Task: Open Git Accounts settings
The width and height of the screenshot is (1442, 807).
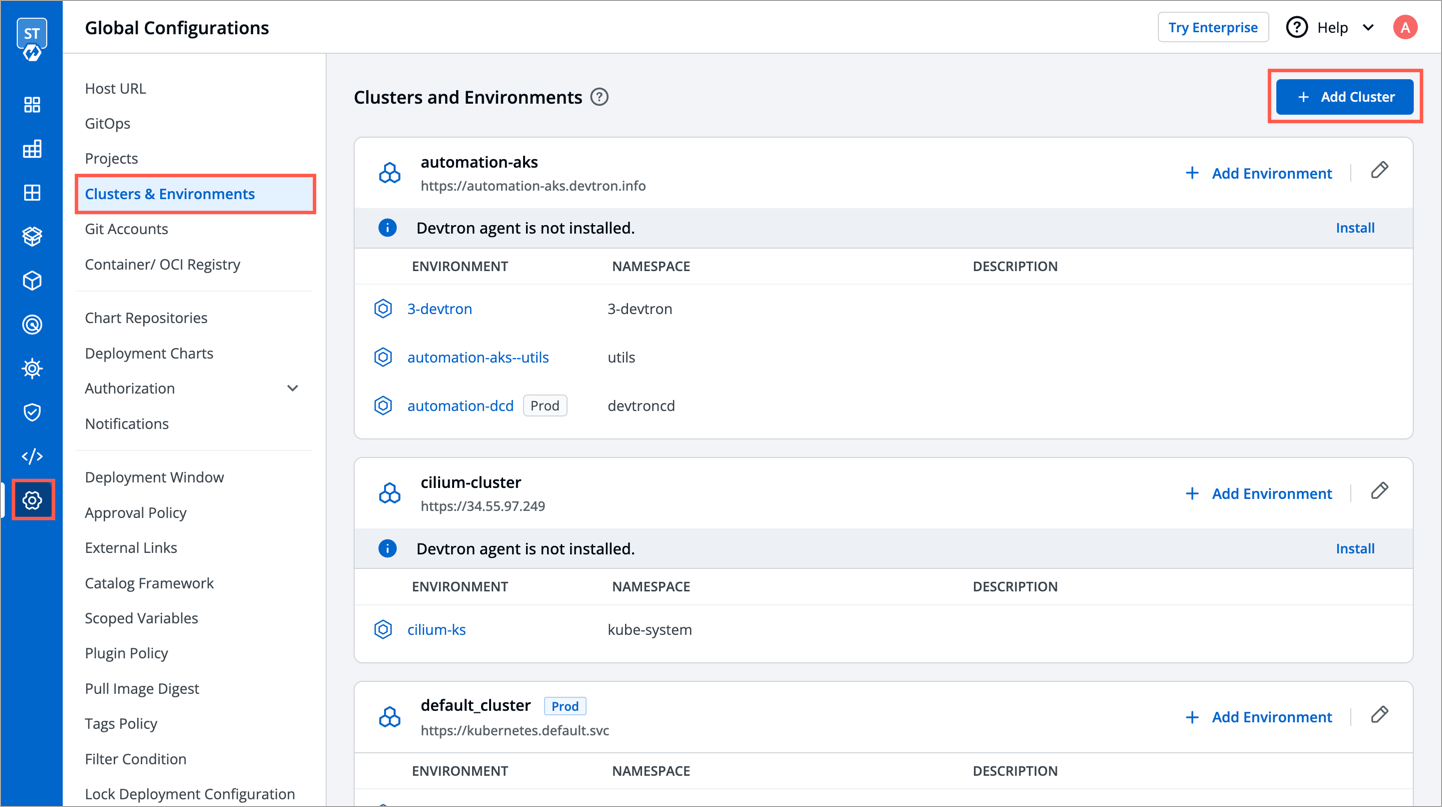Action: point(126,229)
